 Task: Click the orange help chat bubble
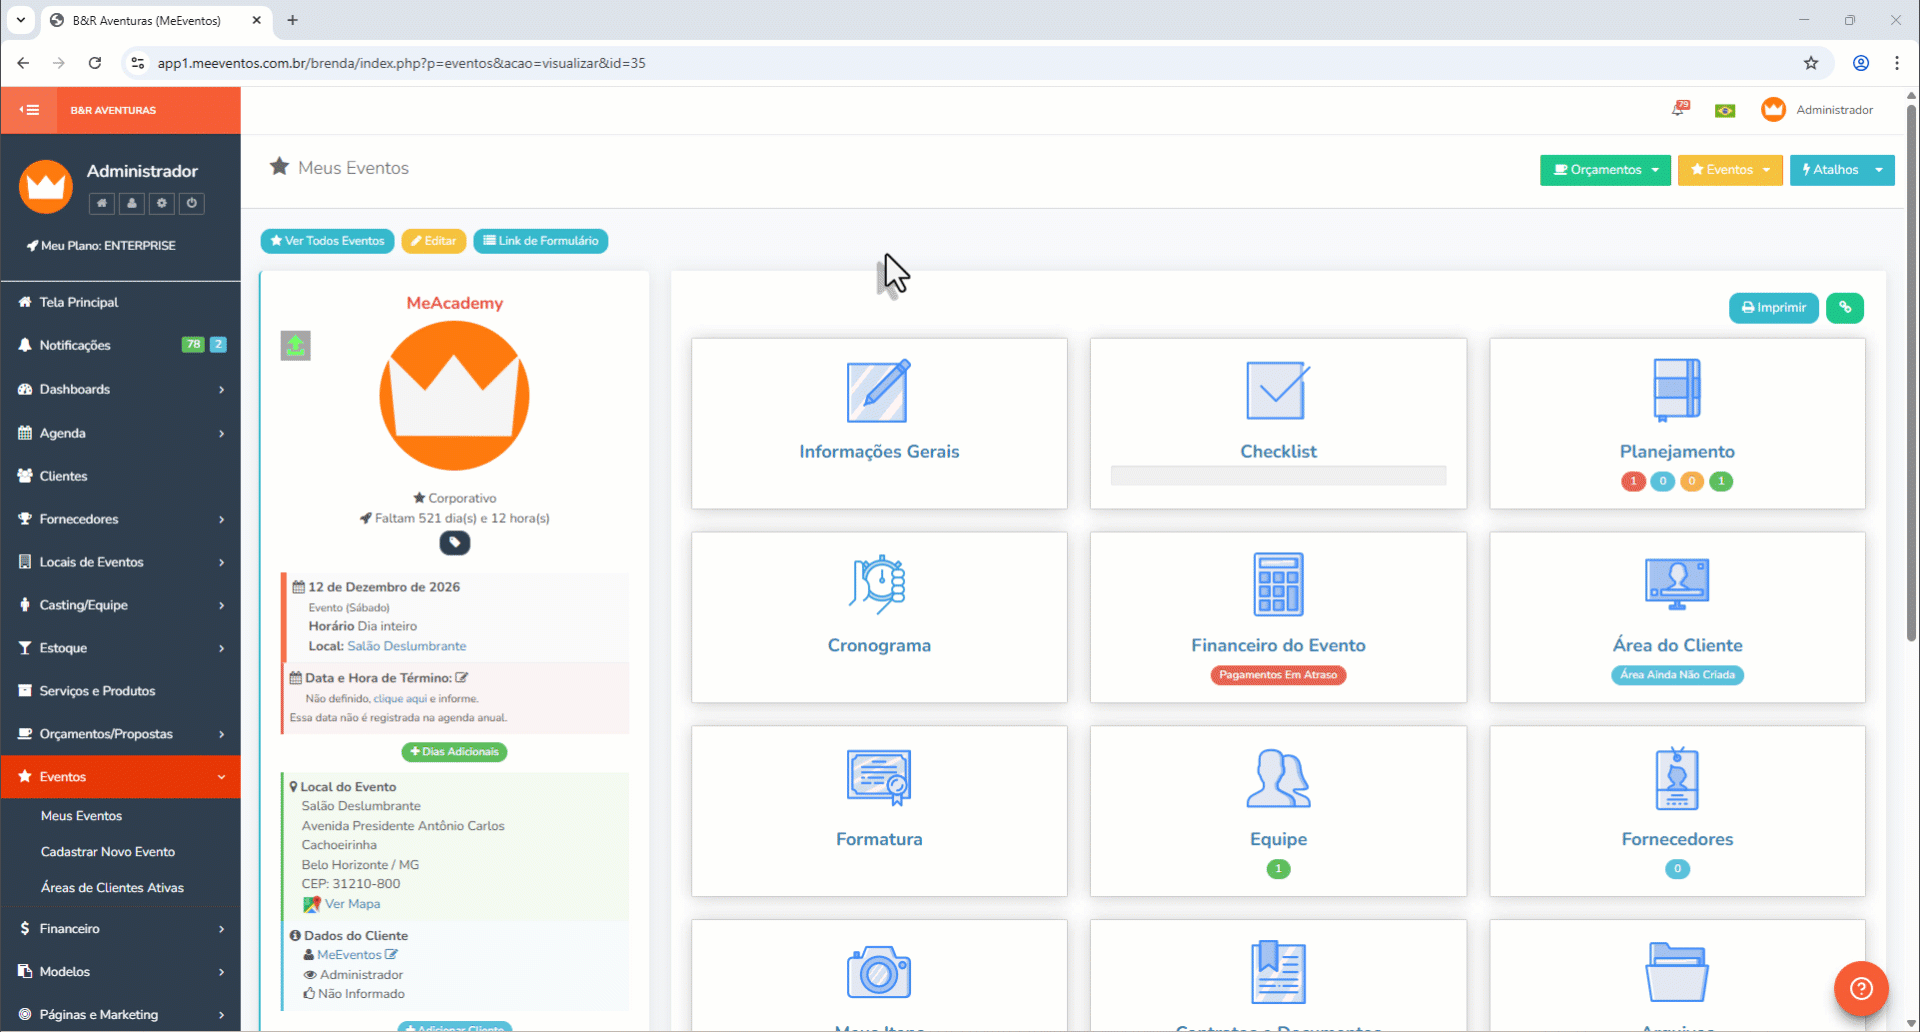(1861, 989)
